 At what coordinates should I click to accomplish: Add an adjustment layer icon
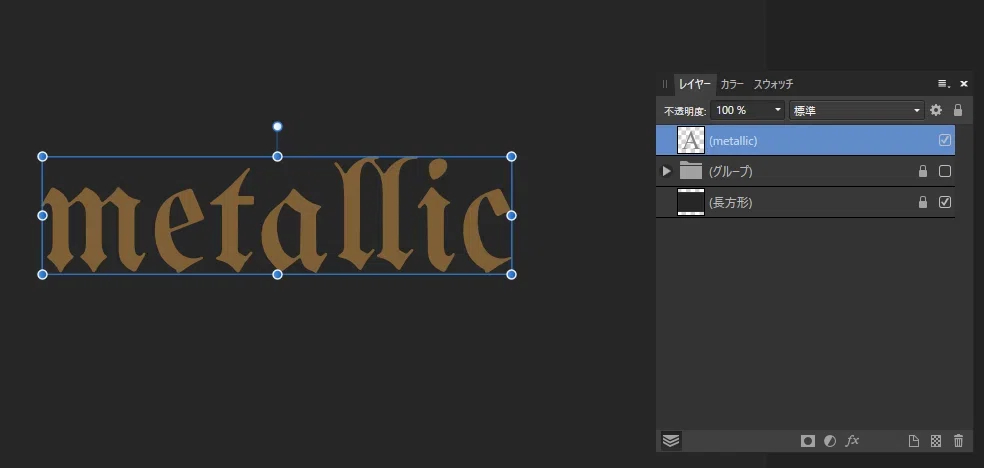click(830, 441)
